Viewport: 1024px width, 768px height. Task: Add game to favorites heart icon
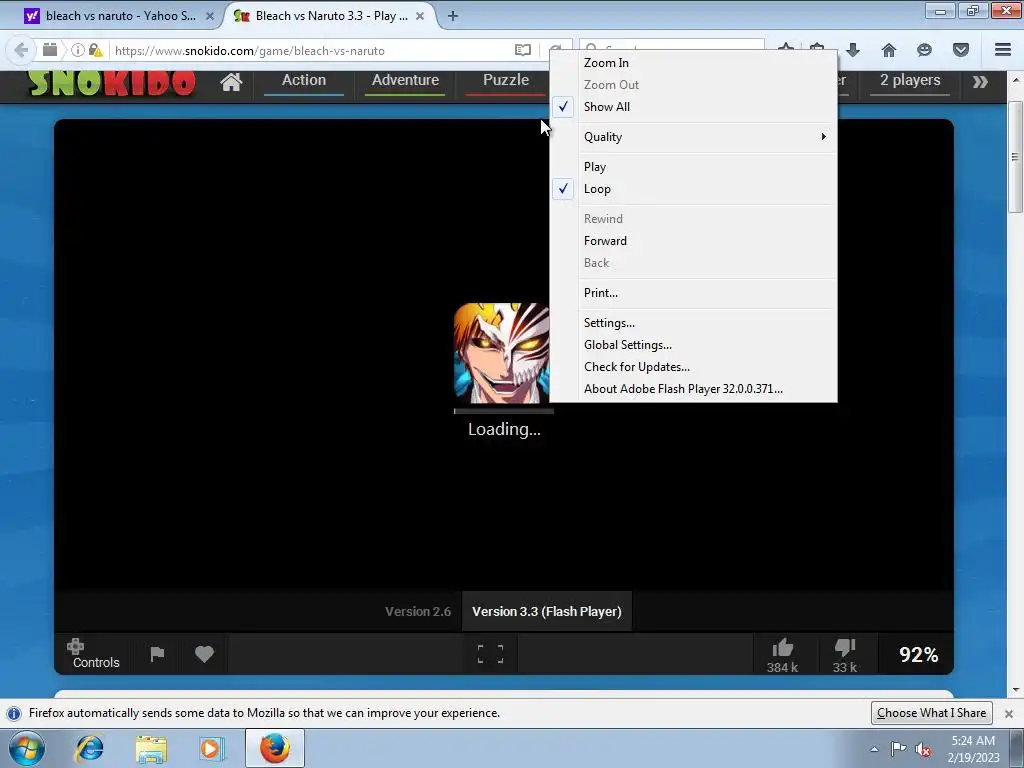tap(204, 654)
